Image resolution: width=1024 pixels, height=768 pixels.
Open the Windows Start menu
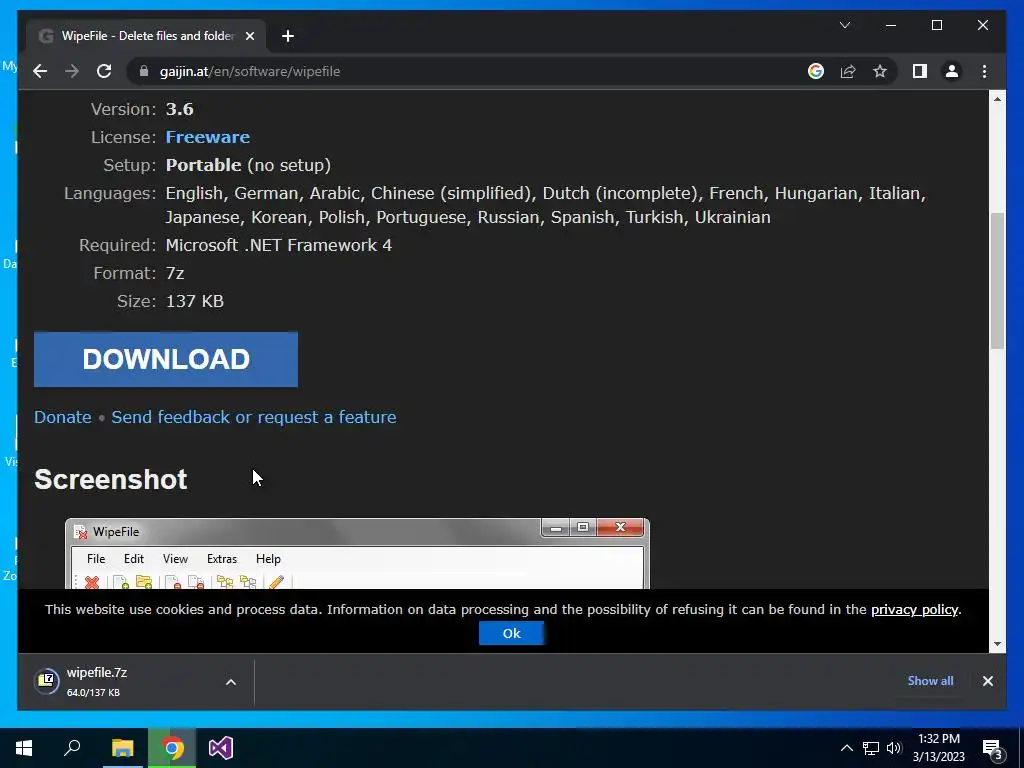point(24,748)
